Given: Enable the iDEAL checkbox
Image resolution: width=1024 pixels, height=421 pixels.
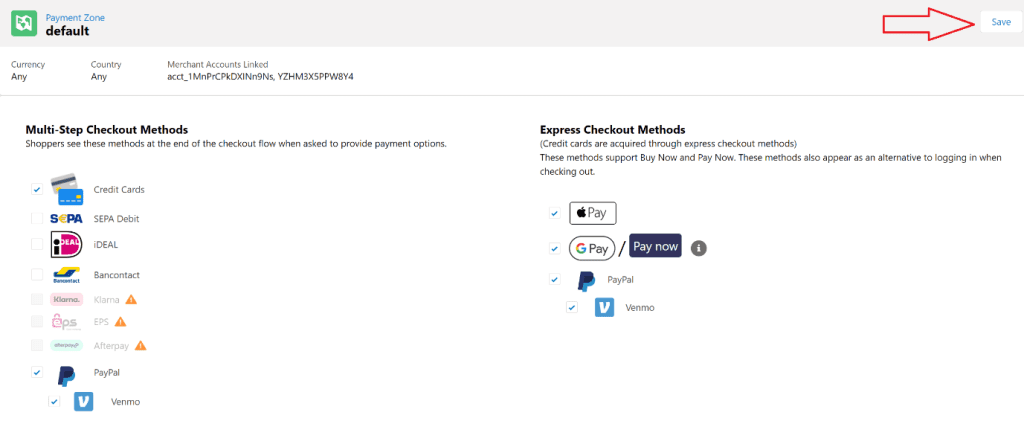Looking at the screenshot, I should (37, 244).
